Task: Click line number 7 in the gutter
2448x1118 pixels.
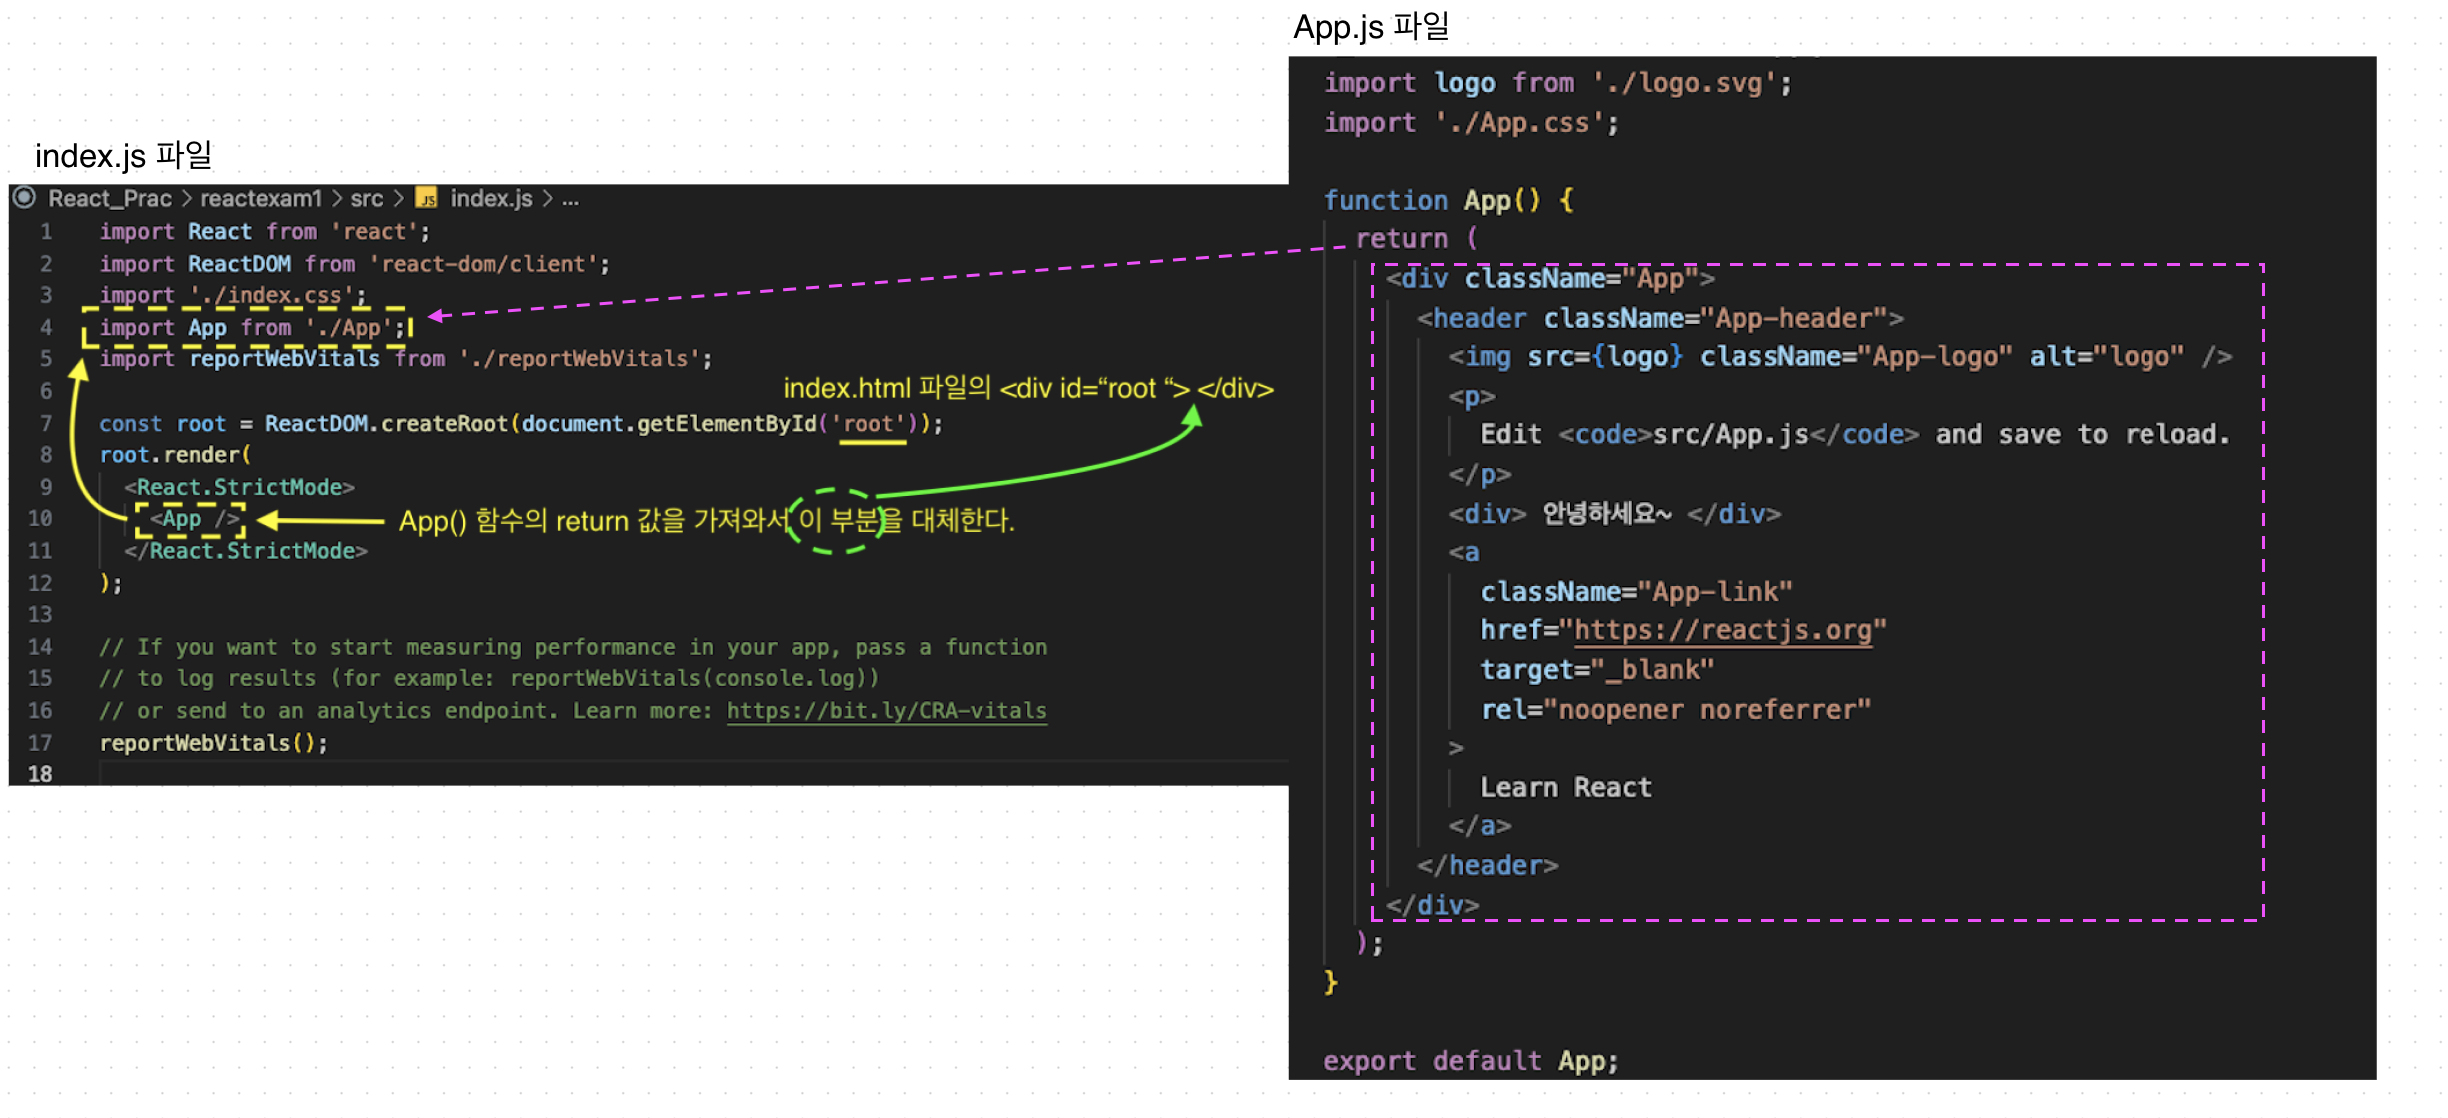Action: [46, 424]
